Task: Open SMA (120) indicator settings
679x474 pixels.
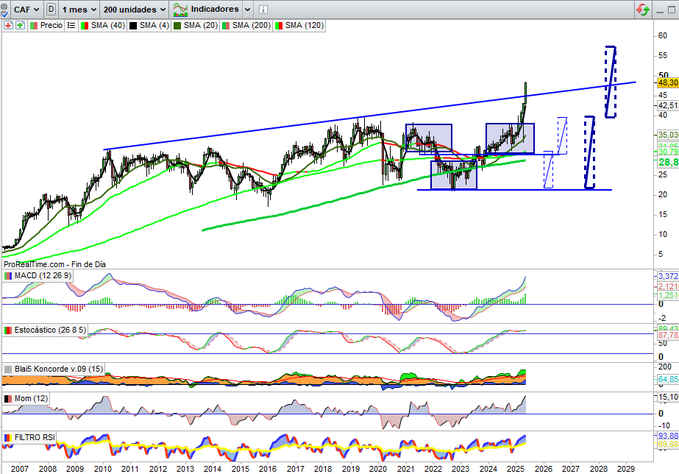Action: (304, 26)
